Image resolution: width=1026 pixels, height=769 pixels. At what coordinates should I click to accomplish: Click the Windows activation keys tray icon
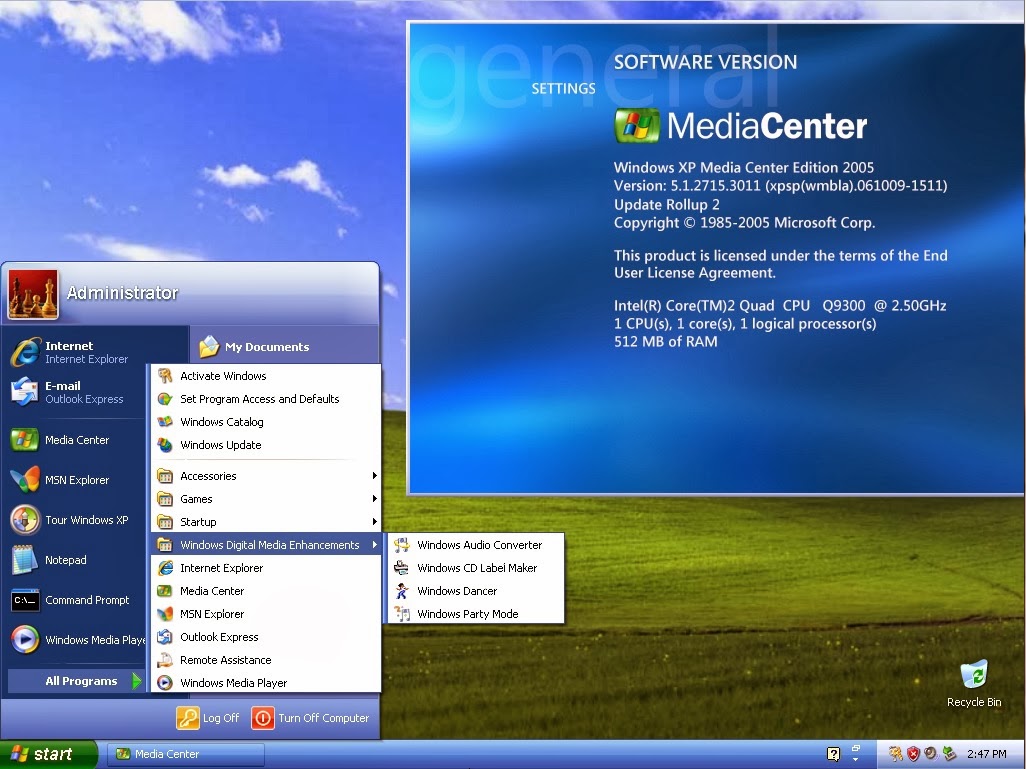(x=895, y=754)
